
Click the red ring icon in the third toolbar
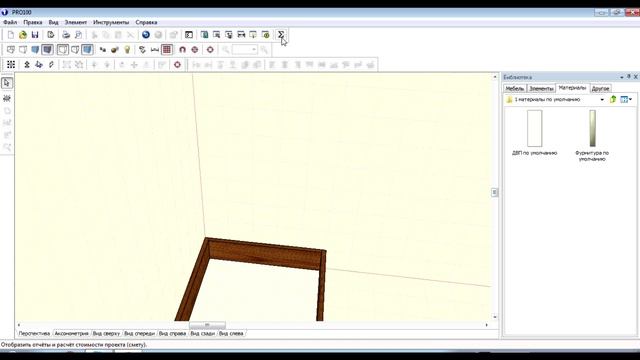(x=177, y=64)
